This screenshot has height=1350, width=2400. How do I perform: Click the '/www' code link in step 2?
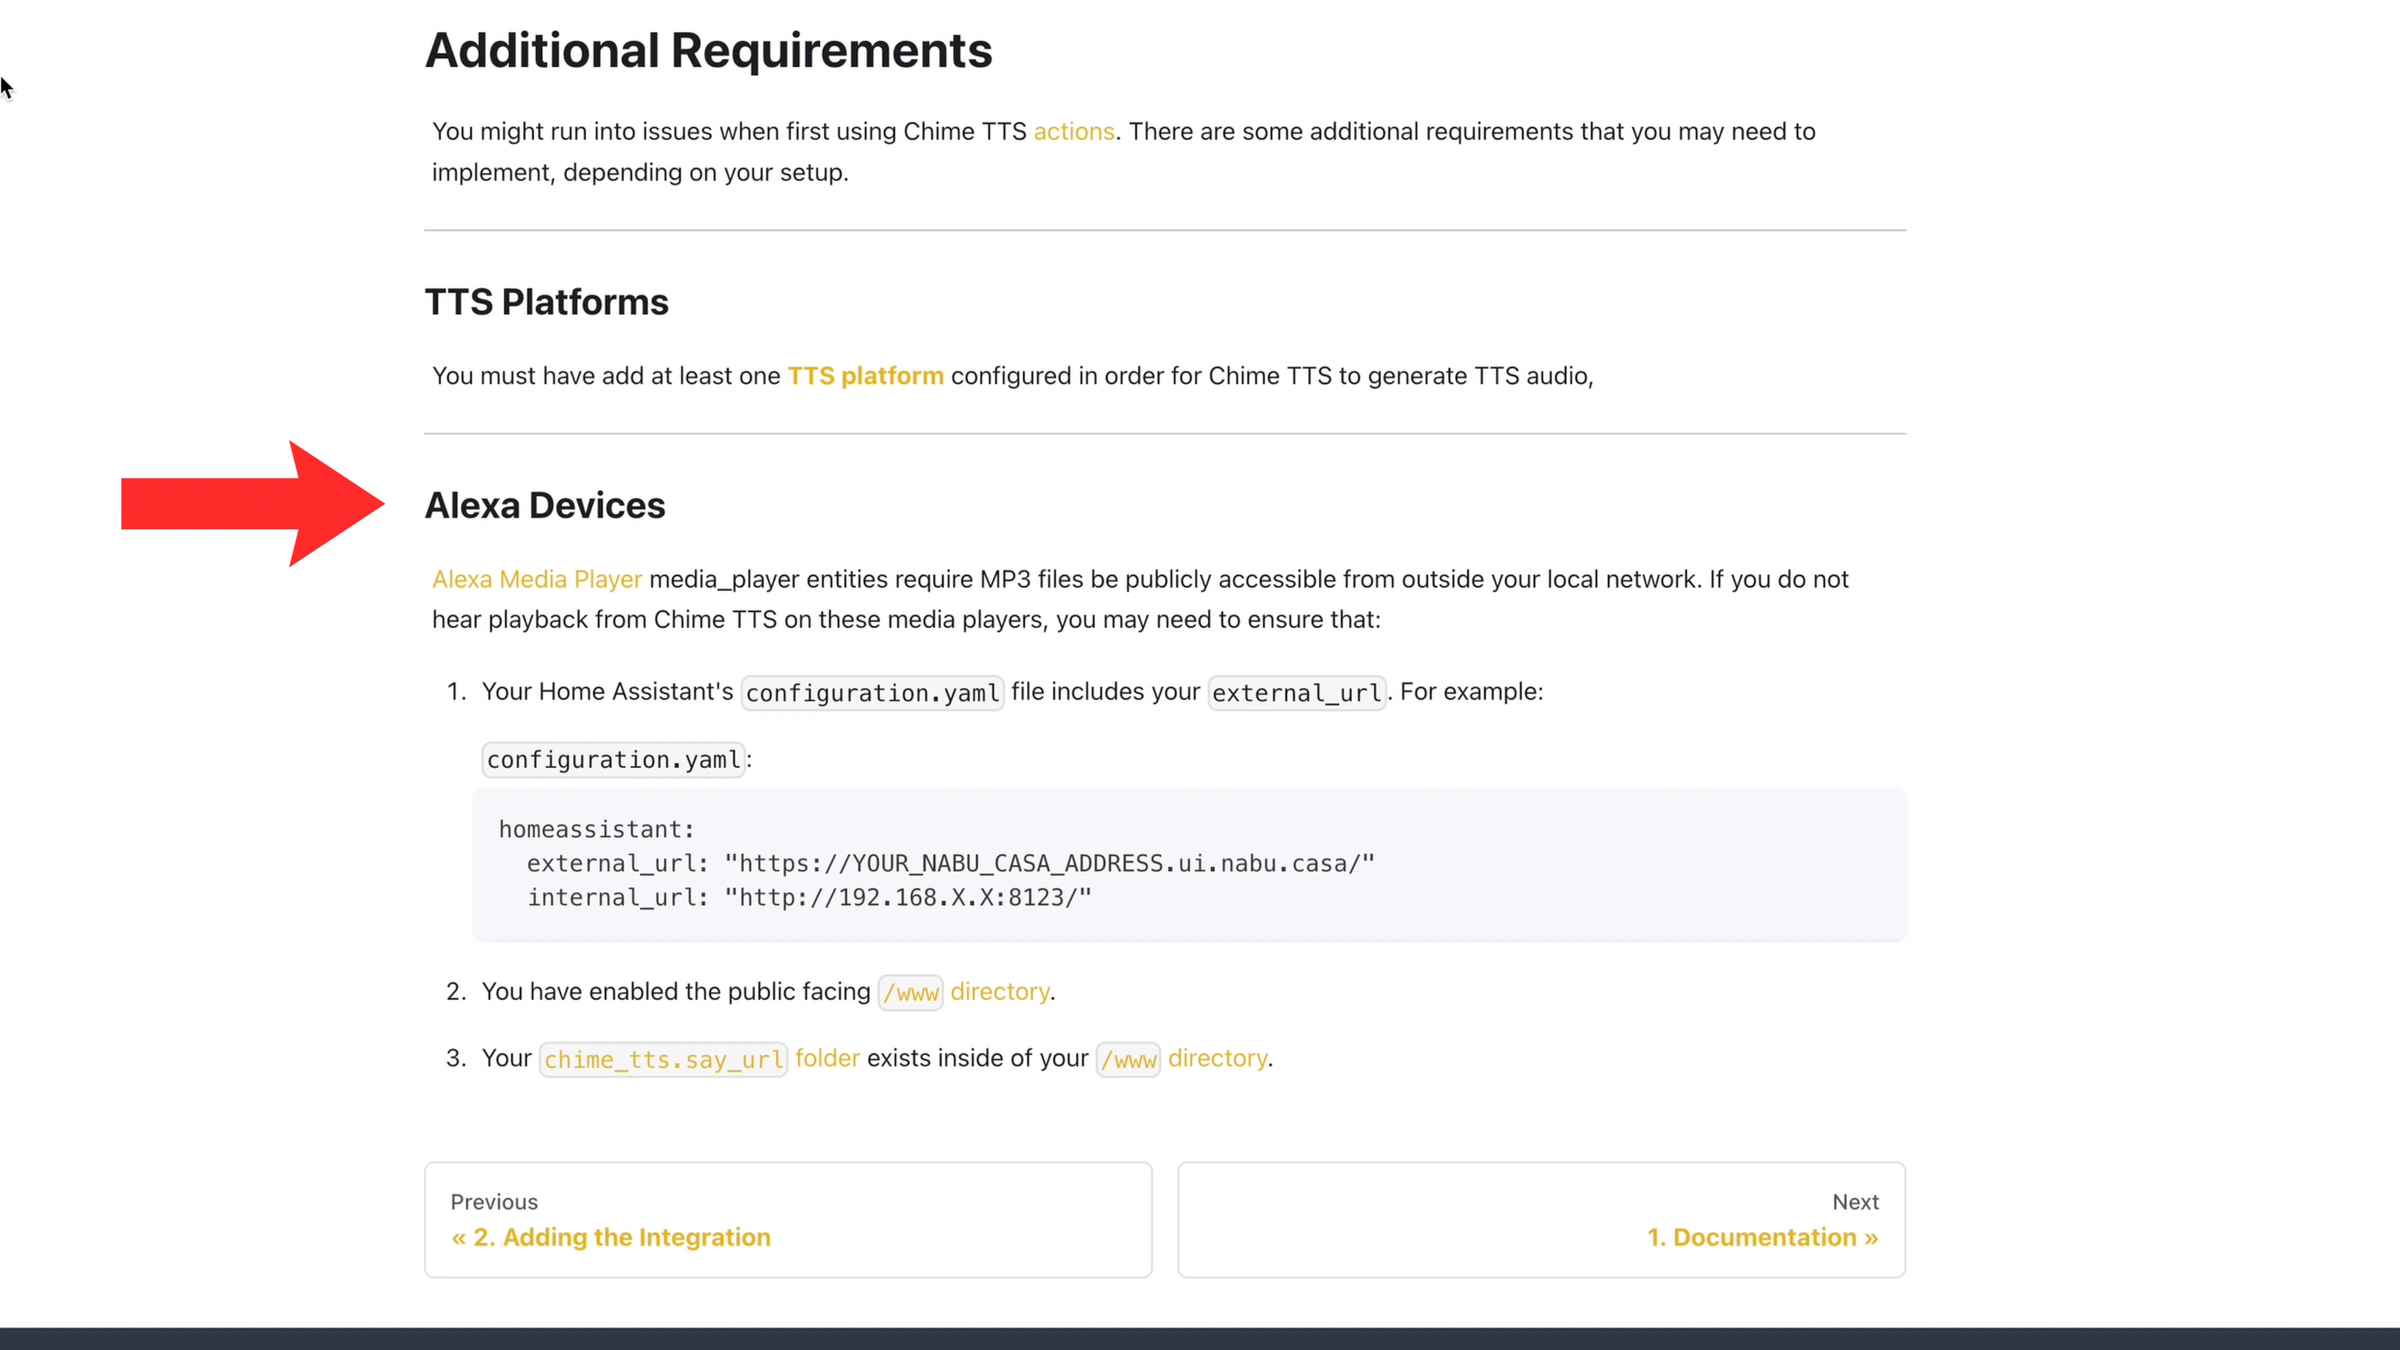[910, 993]
